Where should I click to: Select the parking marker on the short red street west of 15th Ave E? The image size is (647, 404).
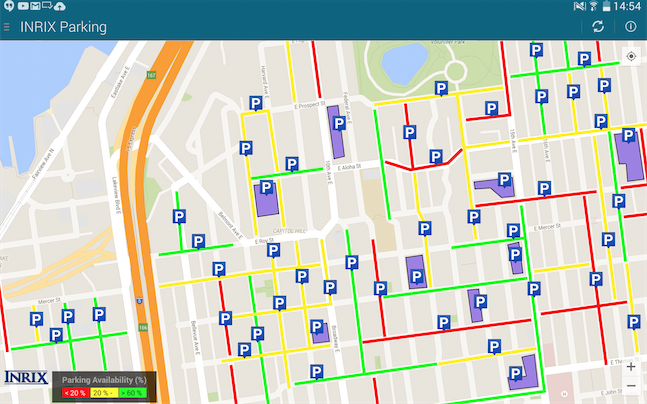click(x=491, y=109)
